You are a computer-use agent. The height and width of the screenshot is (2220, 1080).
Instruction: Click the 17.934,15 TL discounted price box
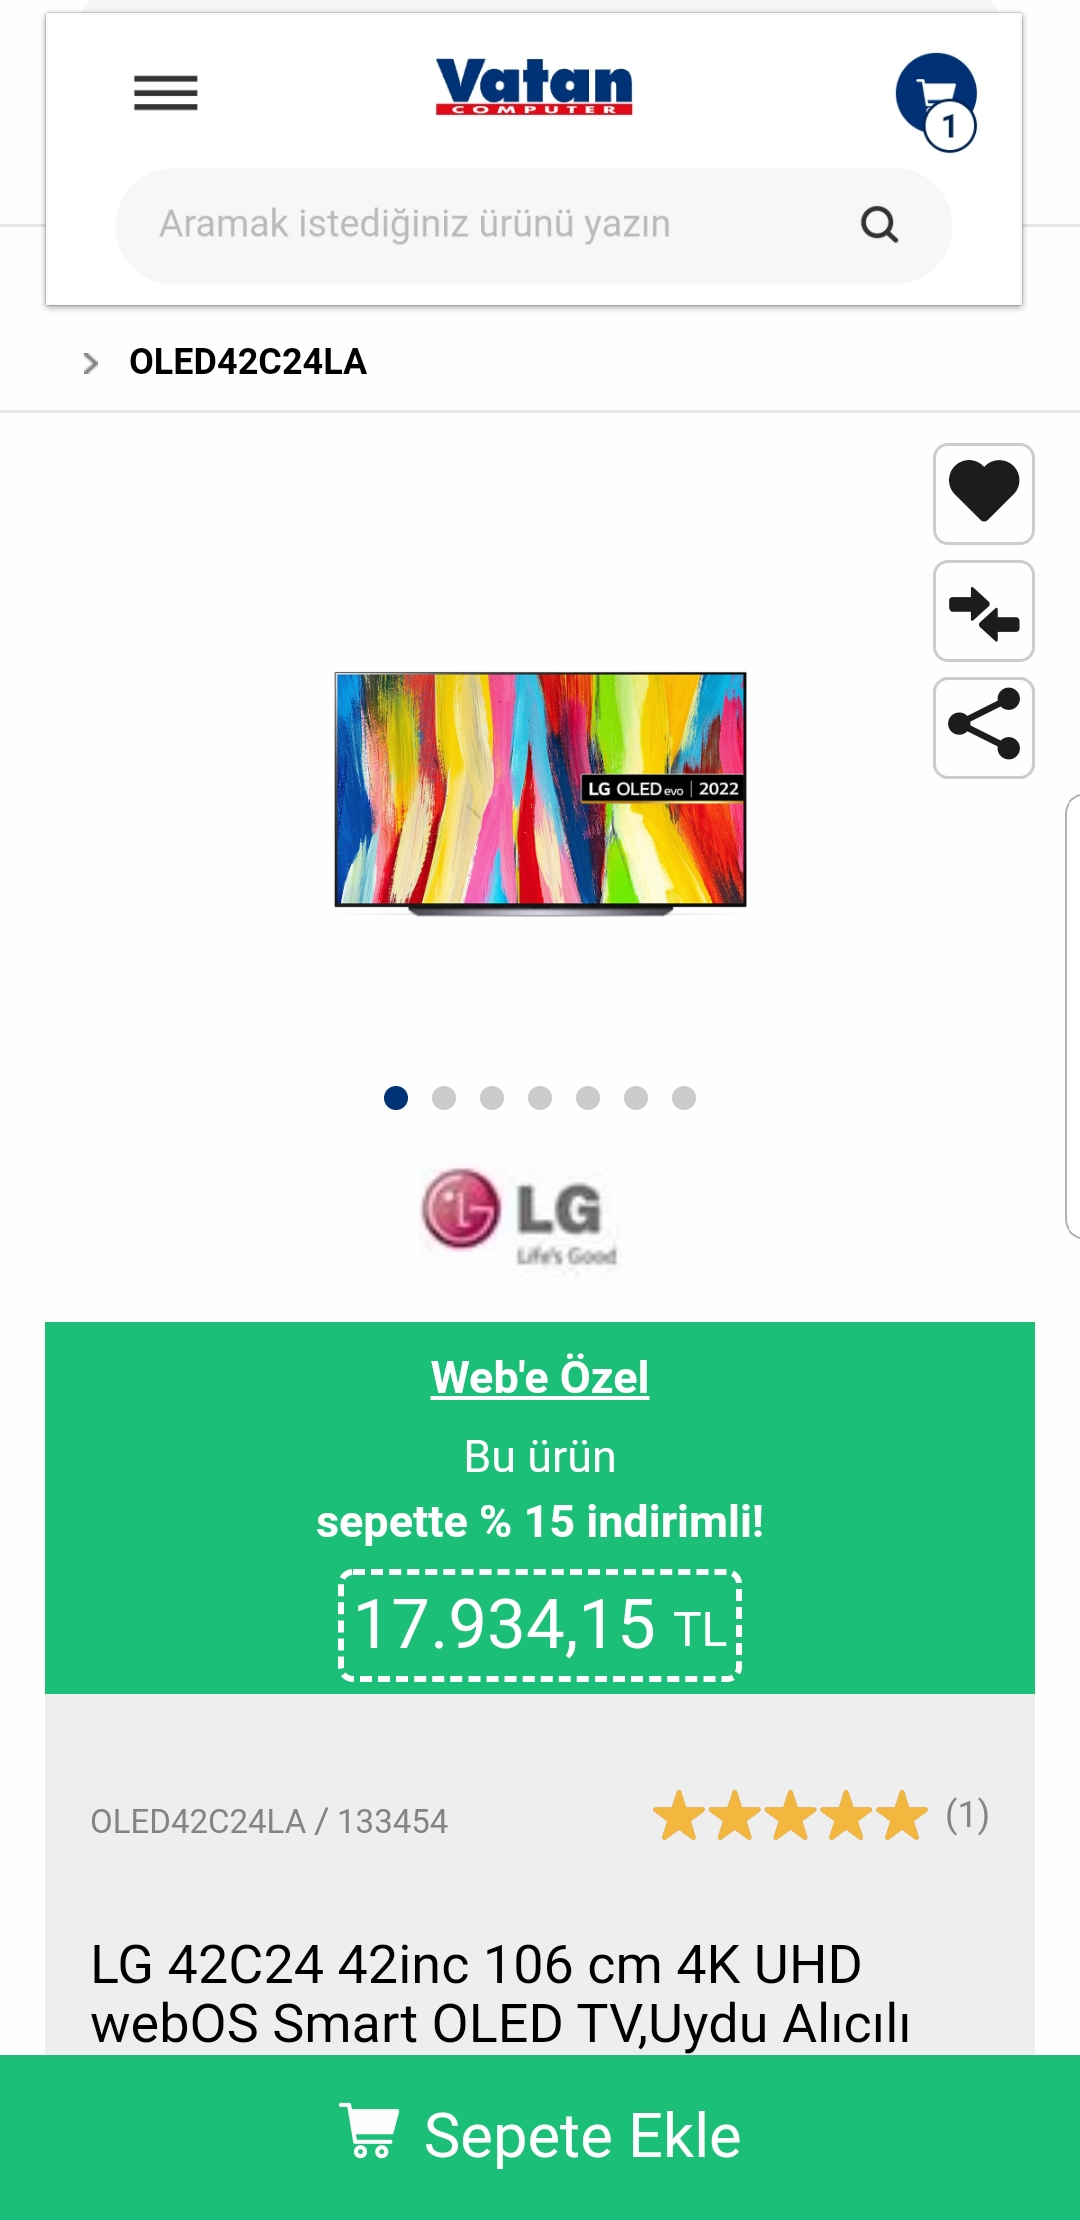[x=540, y=1626]
